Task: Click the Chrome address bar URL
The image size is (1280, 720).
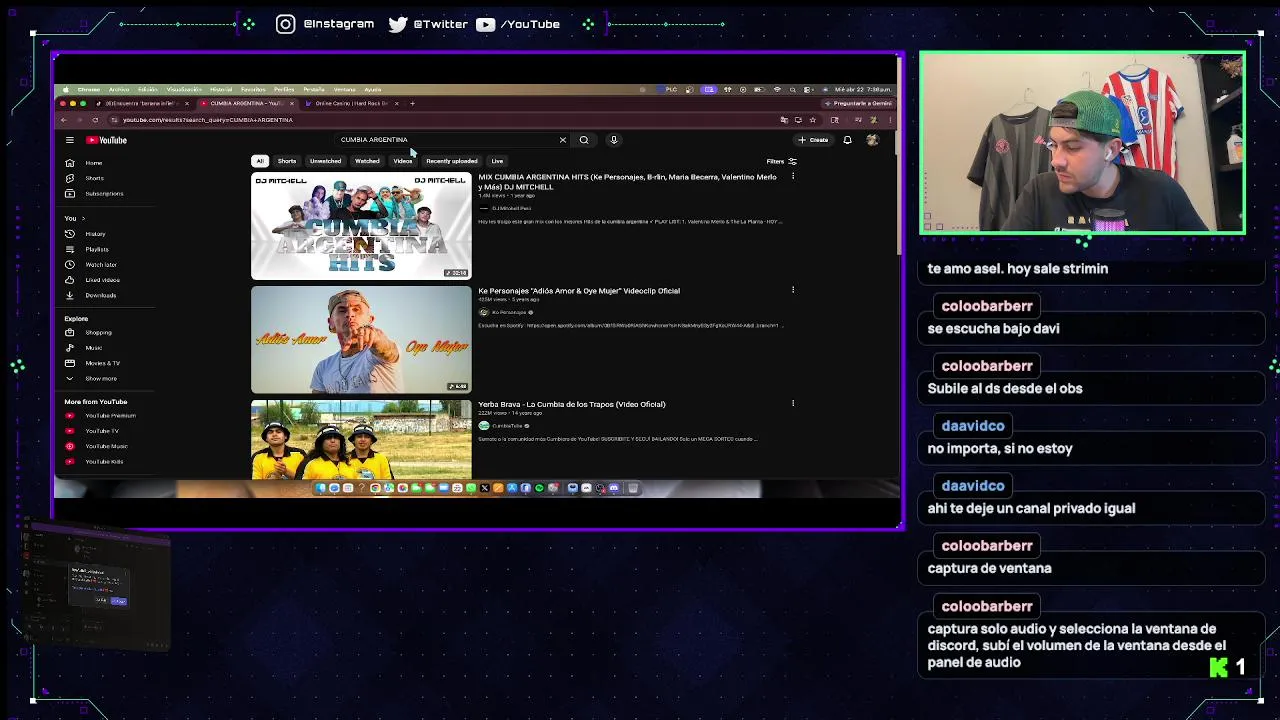Action: (x=208, y=120)
